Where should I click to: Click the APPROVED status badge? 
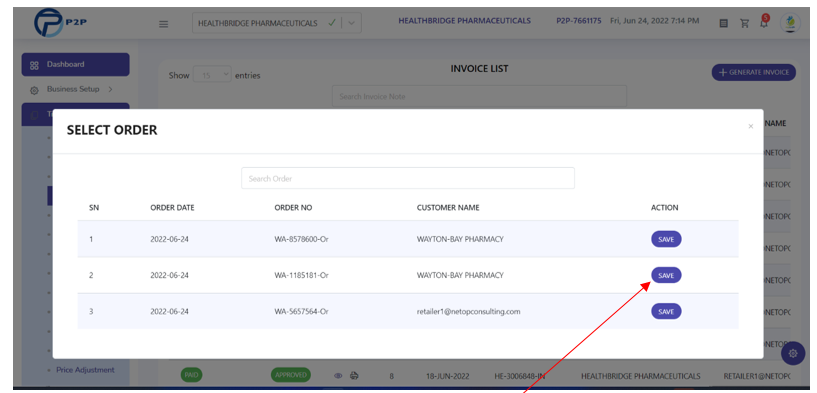[x=290, y=375]
